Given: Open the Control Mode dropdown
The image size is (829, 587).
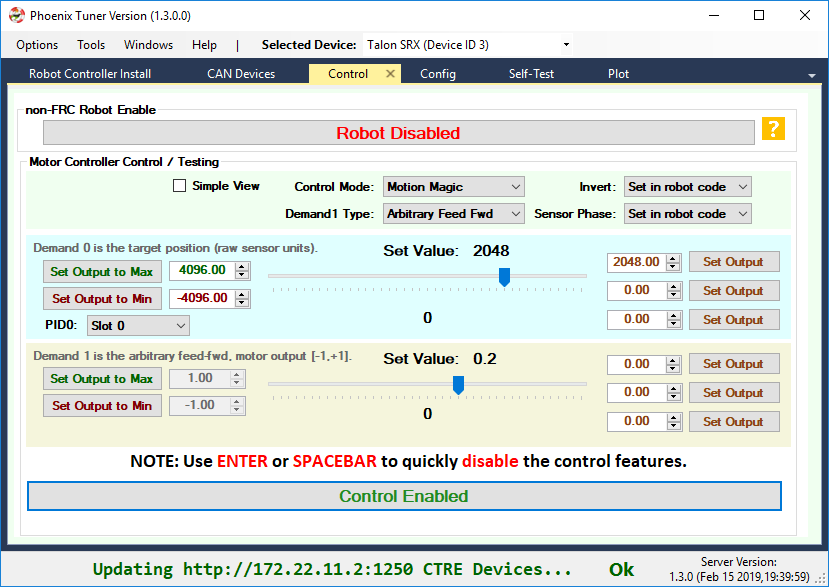Looking at the screenshot, I should [454, 187].
